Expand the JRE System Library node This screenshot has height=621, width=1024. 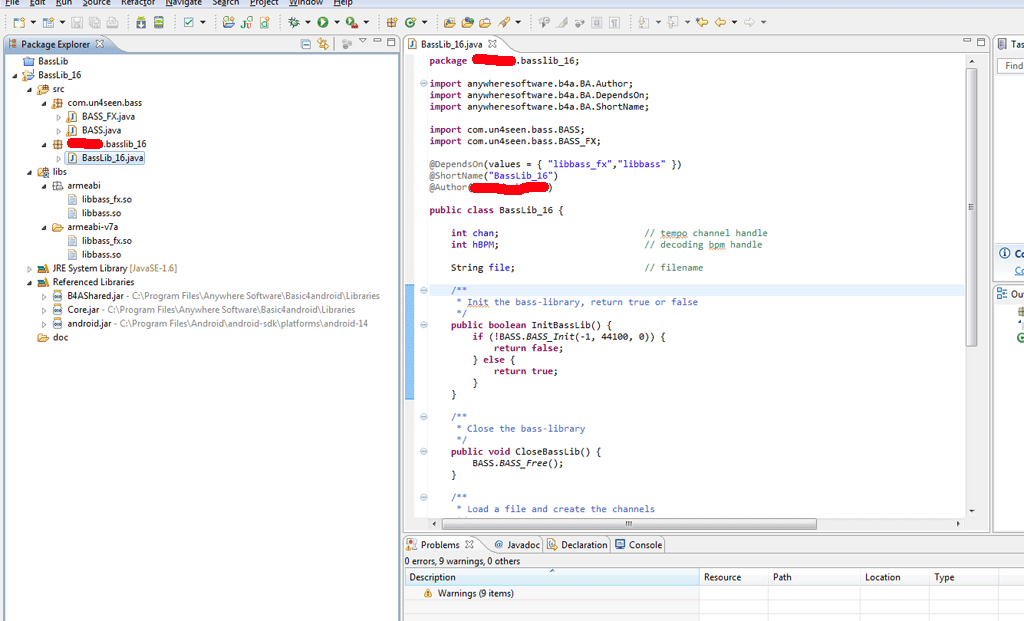click(x=29, y=269)
